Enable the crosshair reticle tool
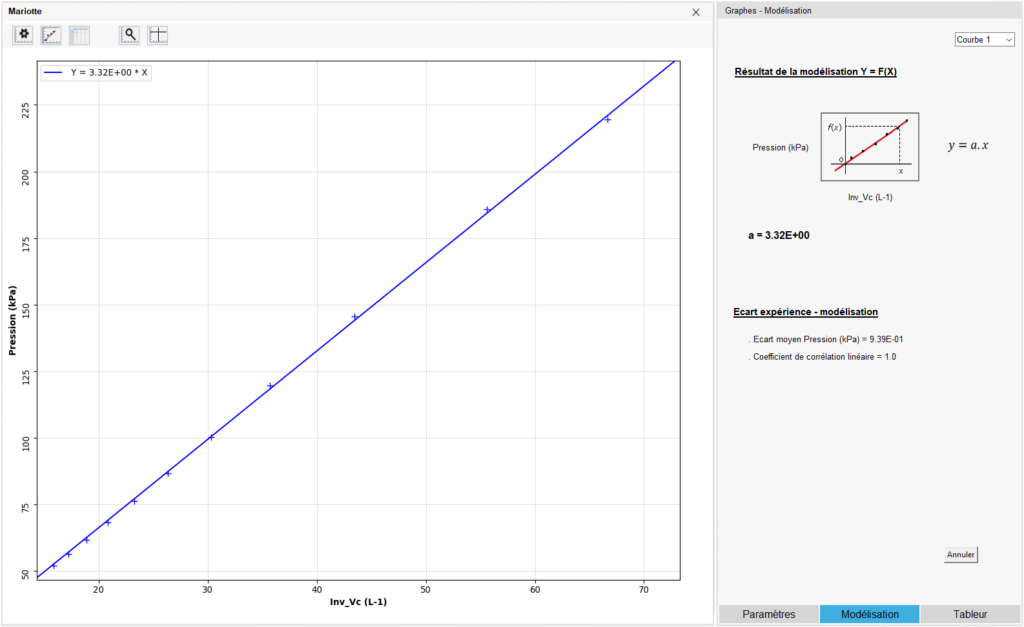The height and width of the screenshot is (627, 1024). pyautogui.click(x=158, y=35)
